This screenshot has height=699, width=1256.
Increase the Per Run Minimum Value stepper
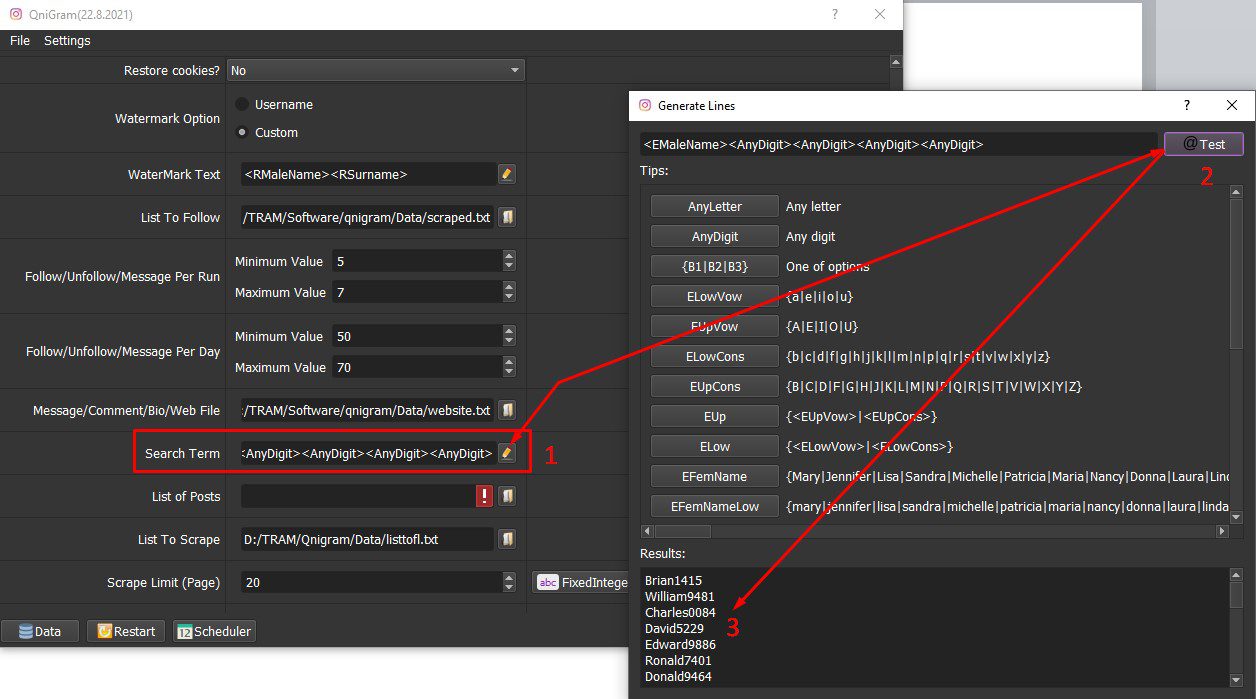tap(509, 256)
